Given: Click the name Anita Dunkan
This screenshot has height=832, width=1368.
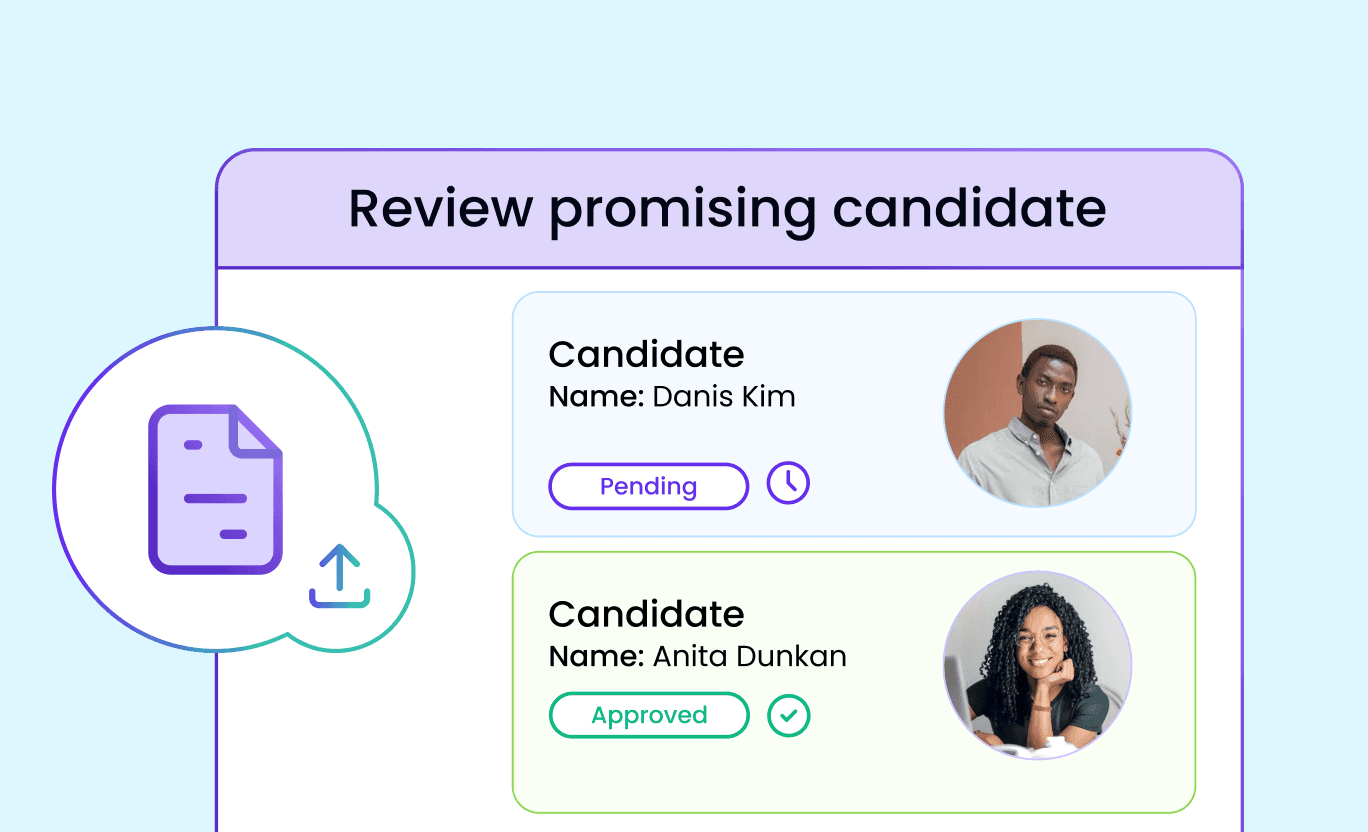Looking at the screenshot, I should pos(750,657).
